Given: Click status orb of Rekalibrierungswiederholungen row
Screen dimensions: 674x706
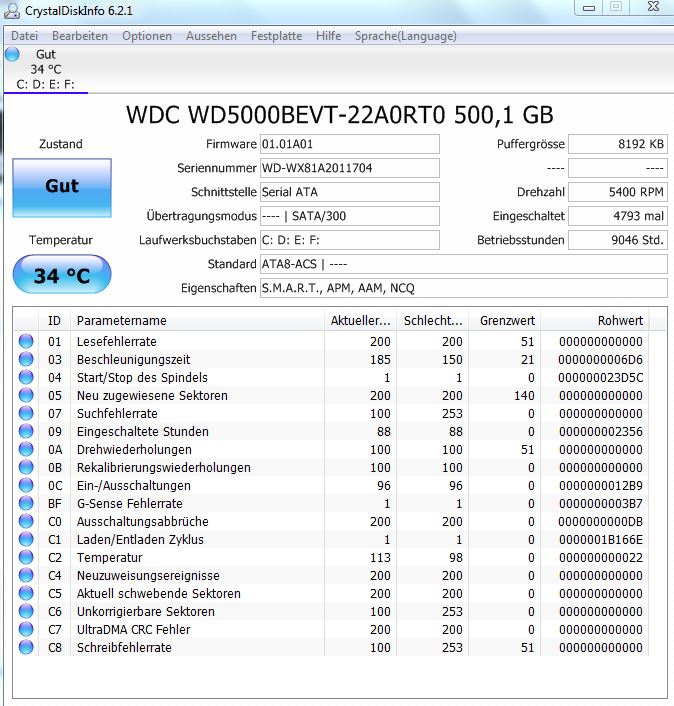Looking at the screenshot, I should point(26,467).
